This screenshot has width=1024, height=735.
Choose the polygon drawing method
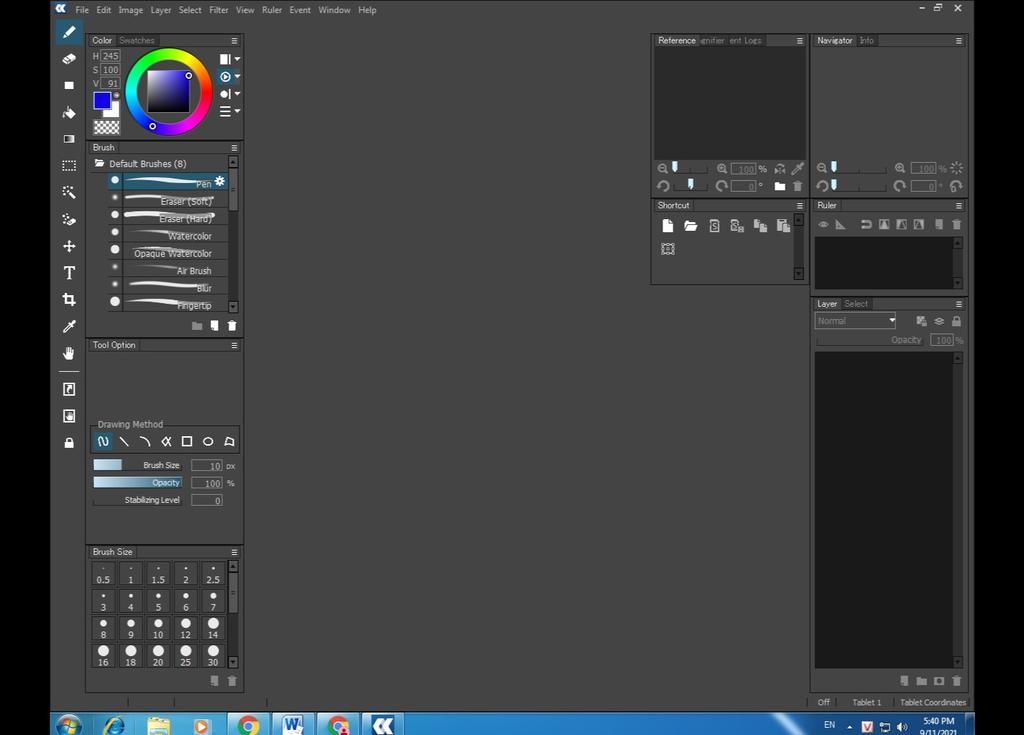[x=229, y=442]
